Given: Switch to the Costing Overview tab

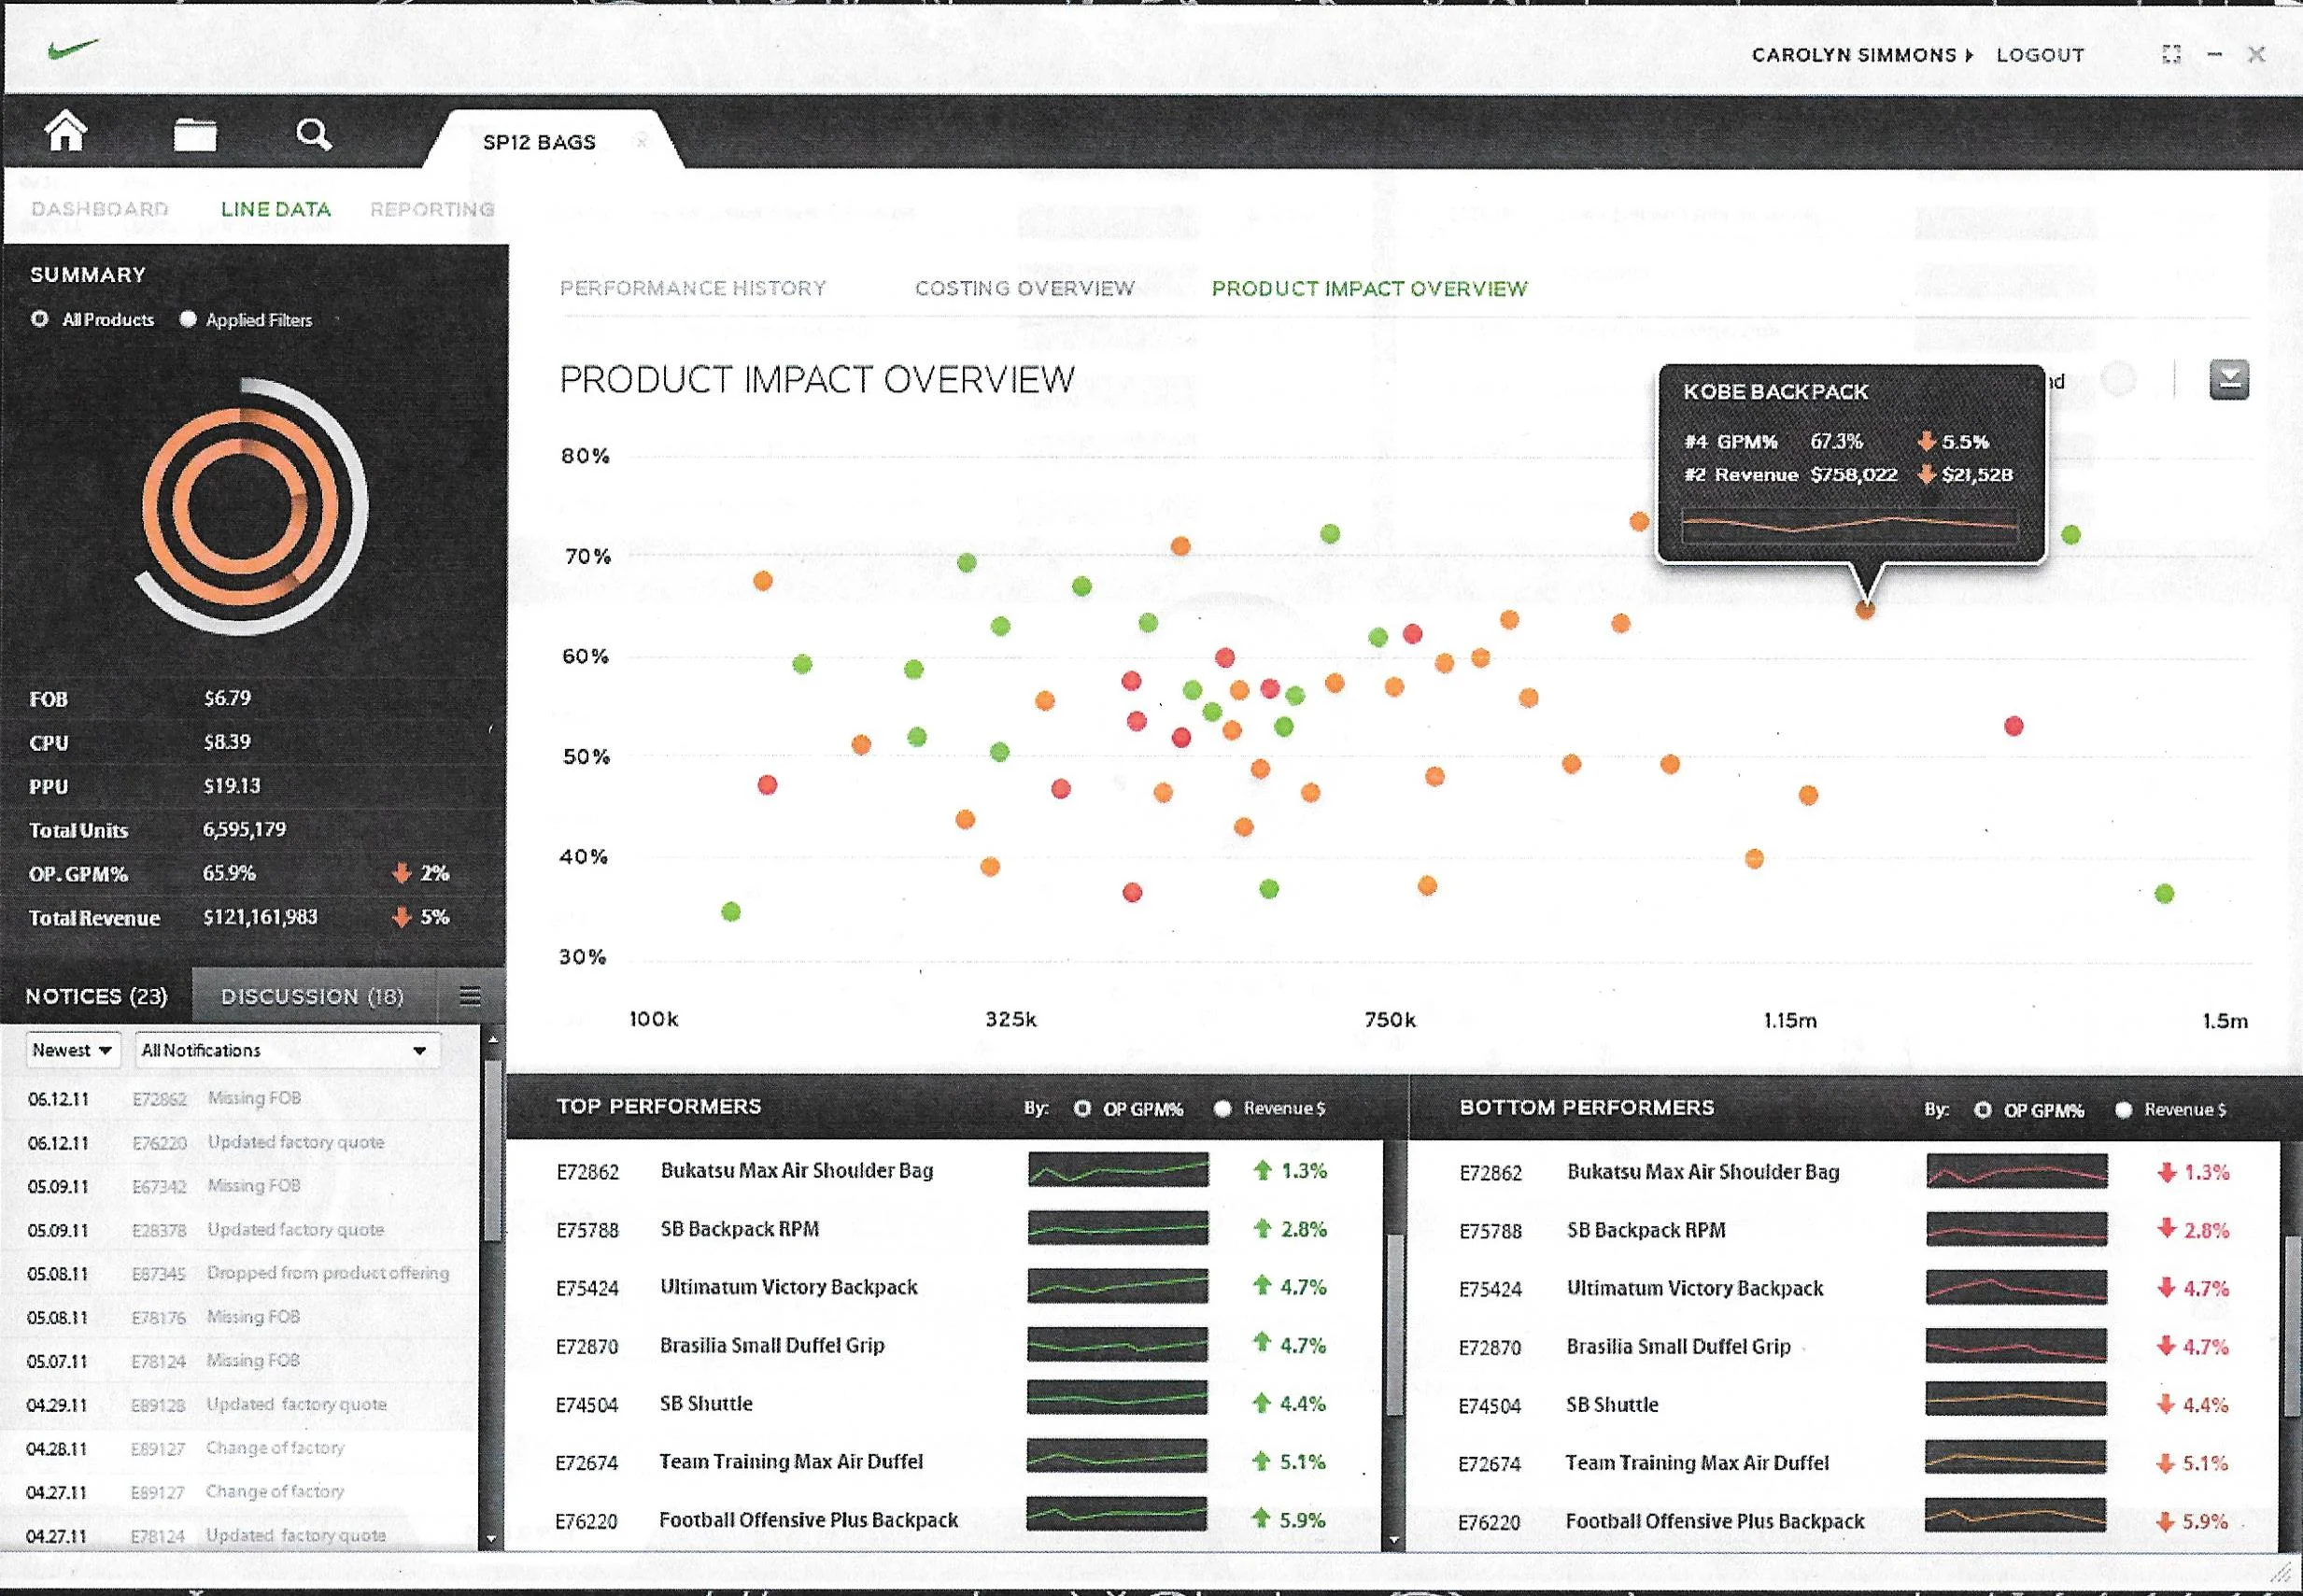Looking at the screenshot, I should pos(1024,288).
